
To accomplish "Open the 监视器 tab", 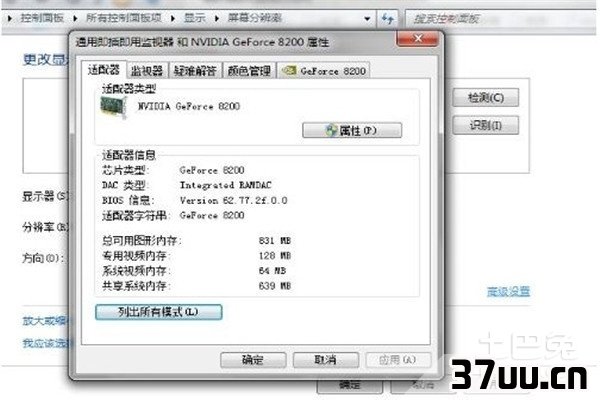I will pyautogui.click(x=147, y=71).
